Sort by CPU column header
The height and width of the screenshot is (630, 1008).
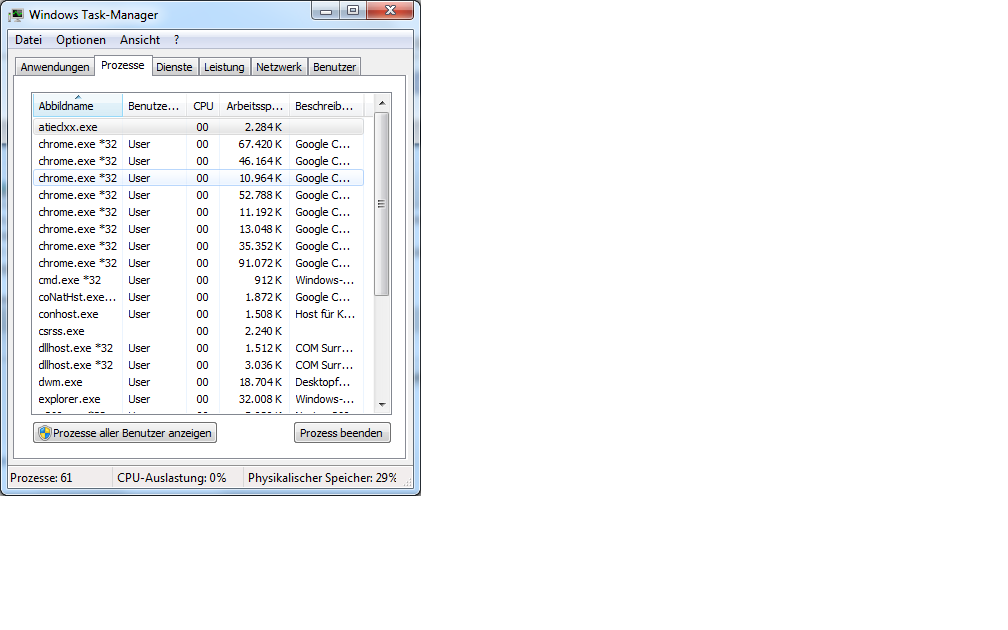pyautogui.click(x=203, y=106)
